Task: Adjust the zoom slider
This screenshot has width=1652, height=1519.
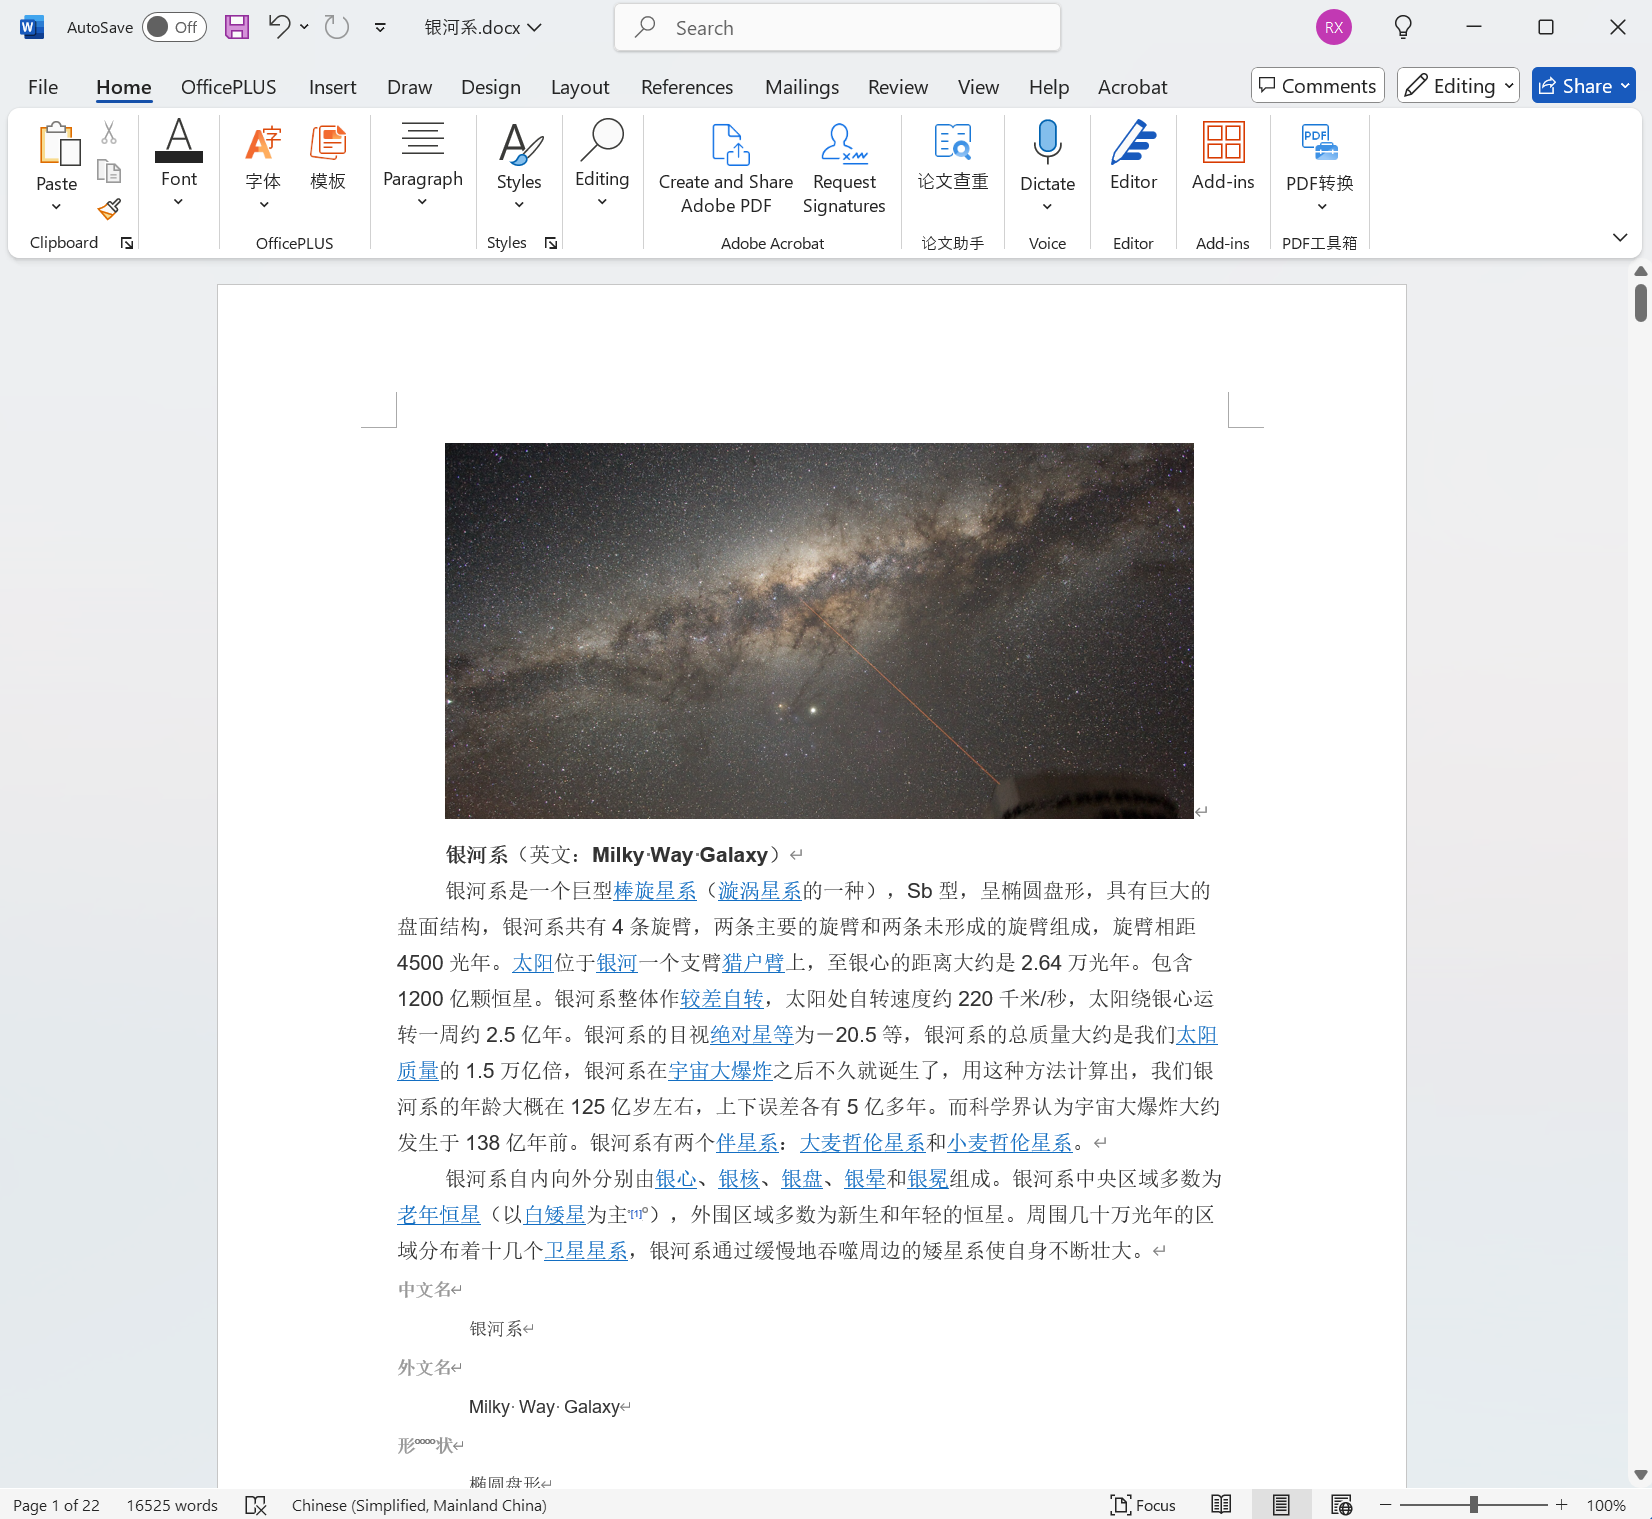Action: point(1472,1504)
